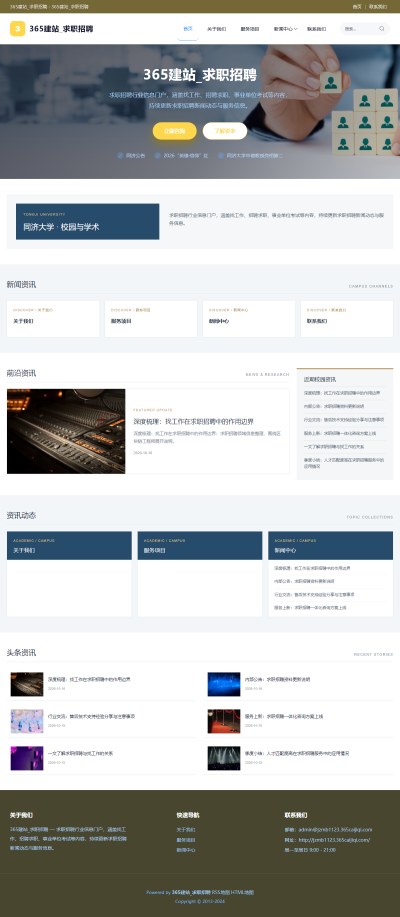Click the RSS地图 link in the footer
Image resolution: width=400 pixels, height=917 pixels.
(221, 892)
